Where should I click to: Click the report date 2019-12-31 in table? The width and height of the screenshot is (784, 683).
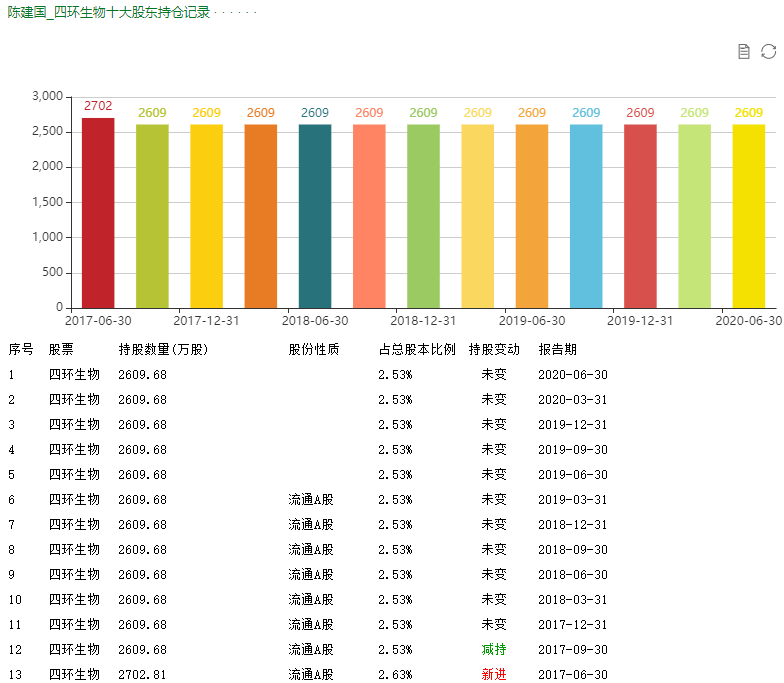coord(573,424)
